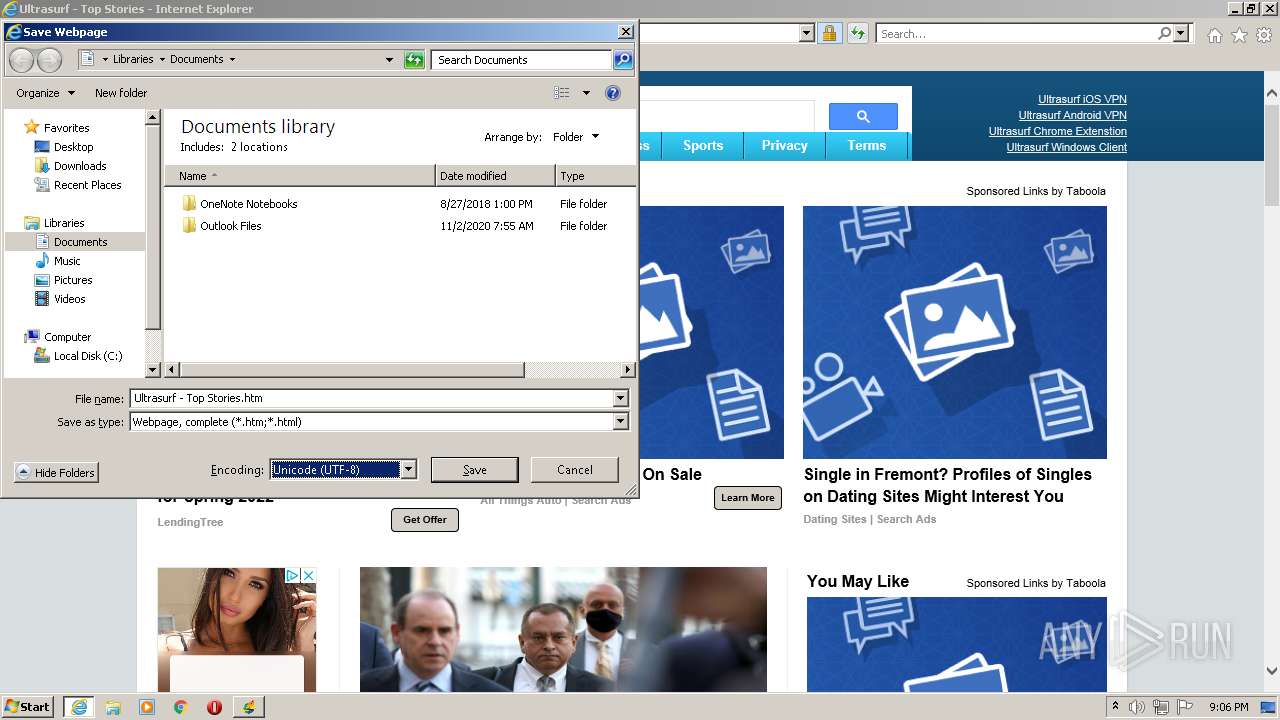Click Ultrasurf iOS VPN link
This screenshot has width=1280, height=720.
(1082, 99)
